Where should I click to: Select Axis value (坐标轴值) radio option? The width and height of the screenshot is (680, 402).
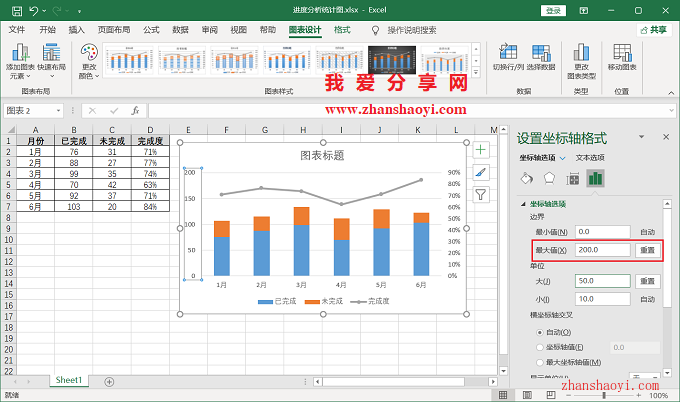540,347
